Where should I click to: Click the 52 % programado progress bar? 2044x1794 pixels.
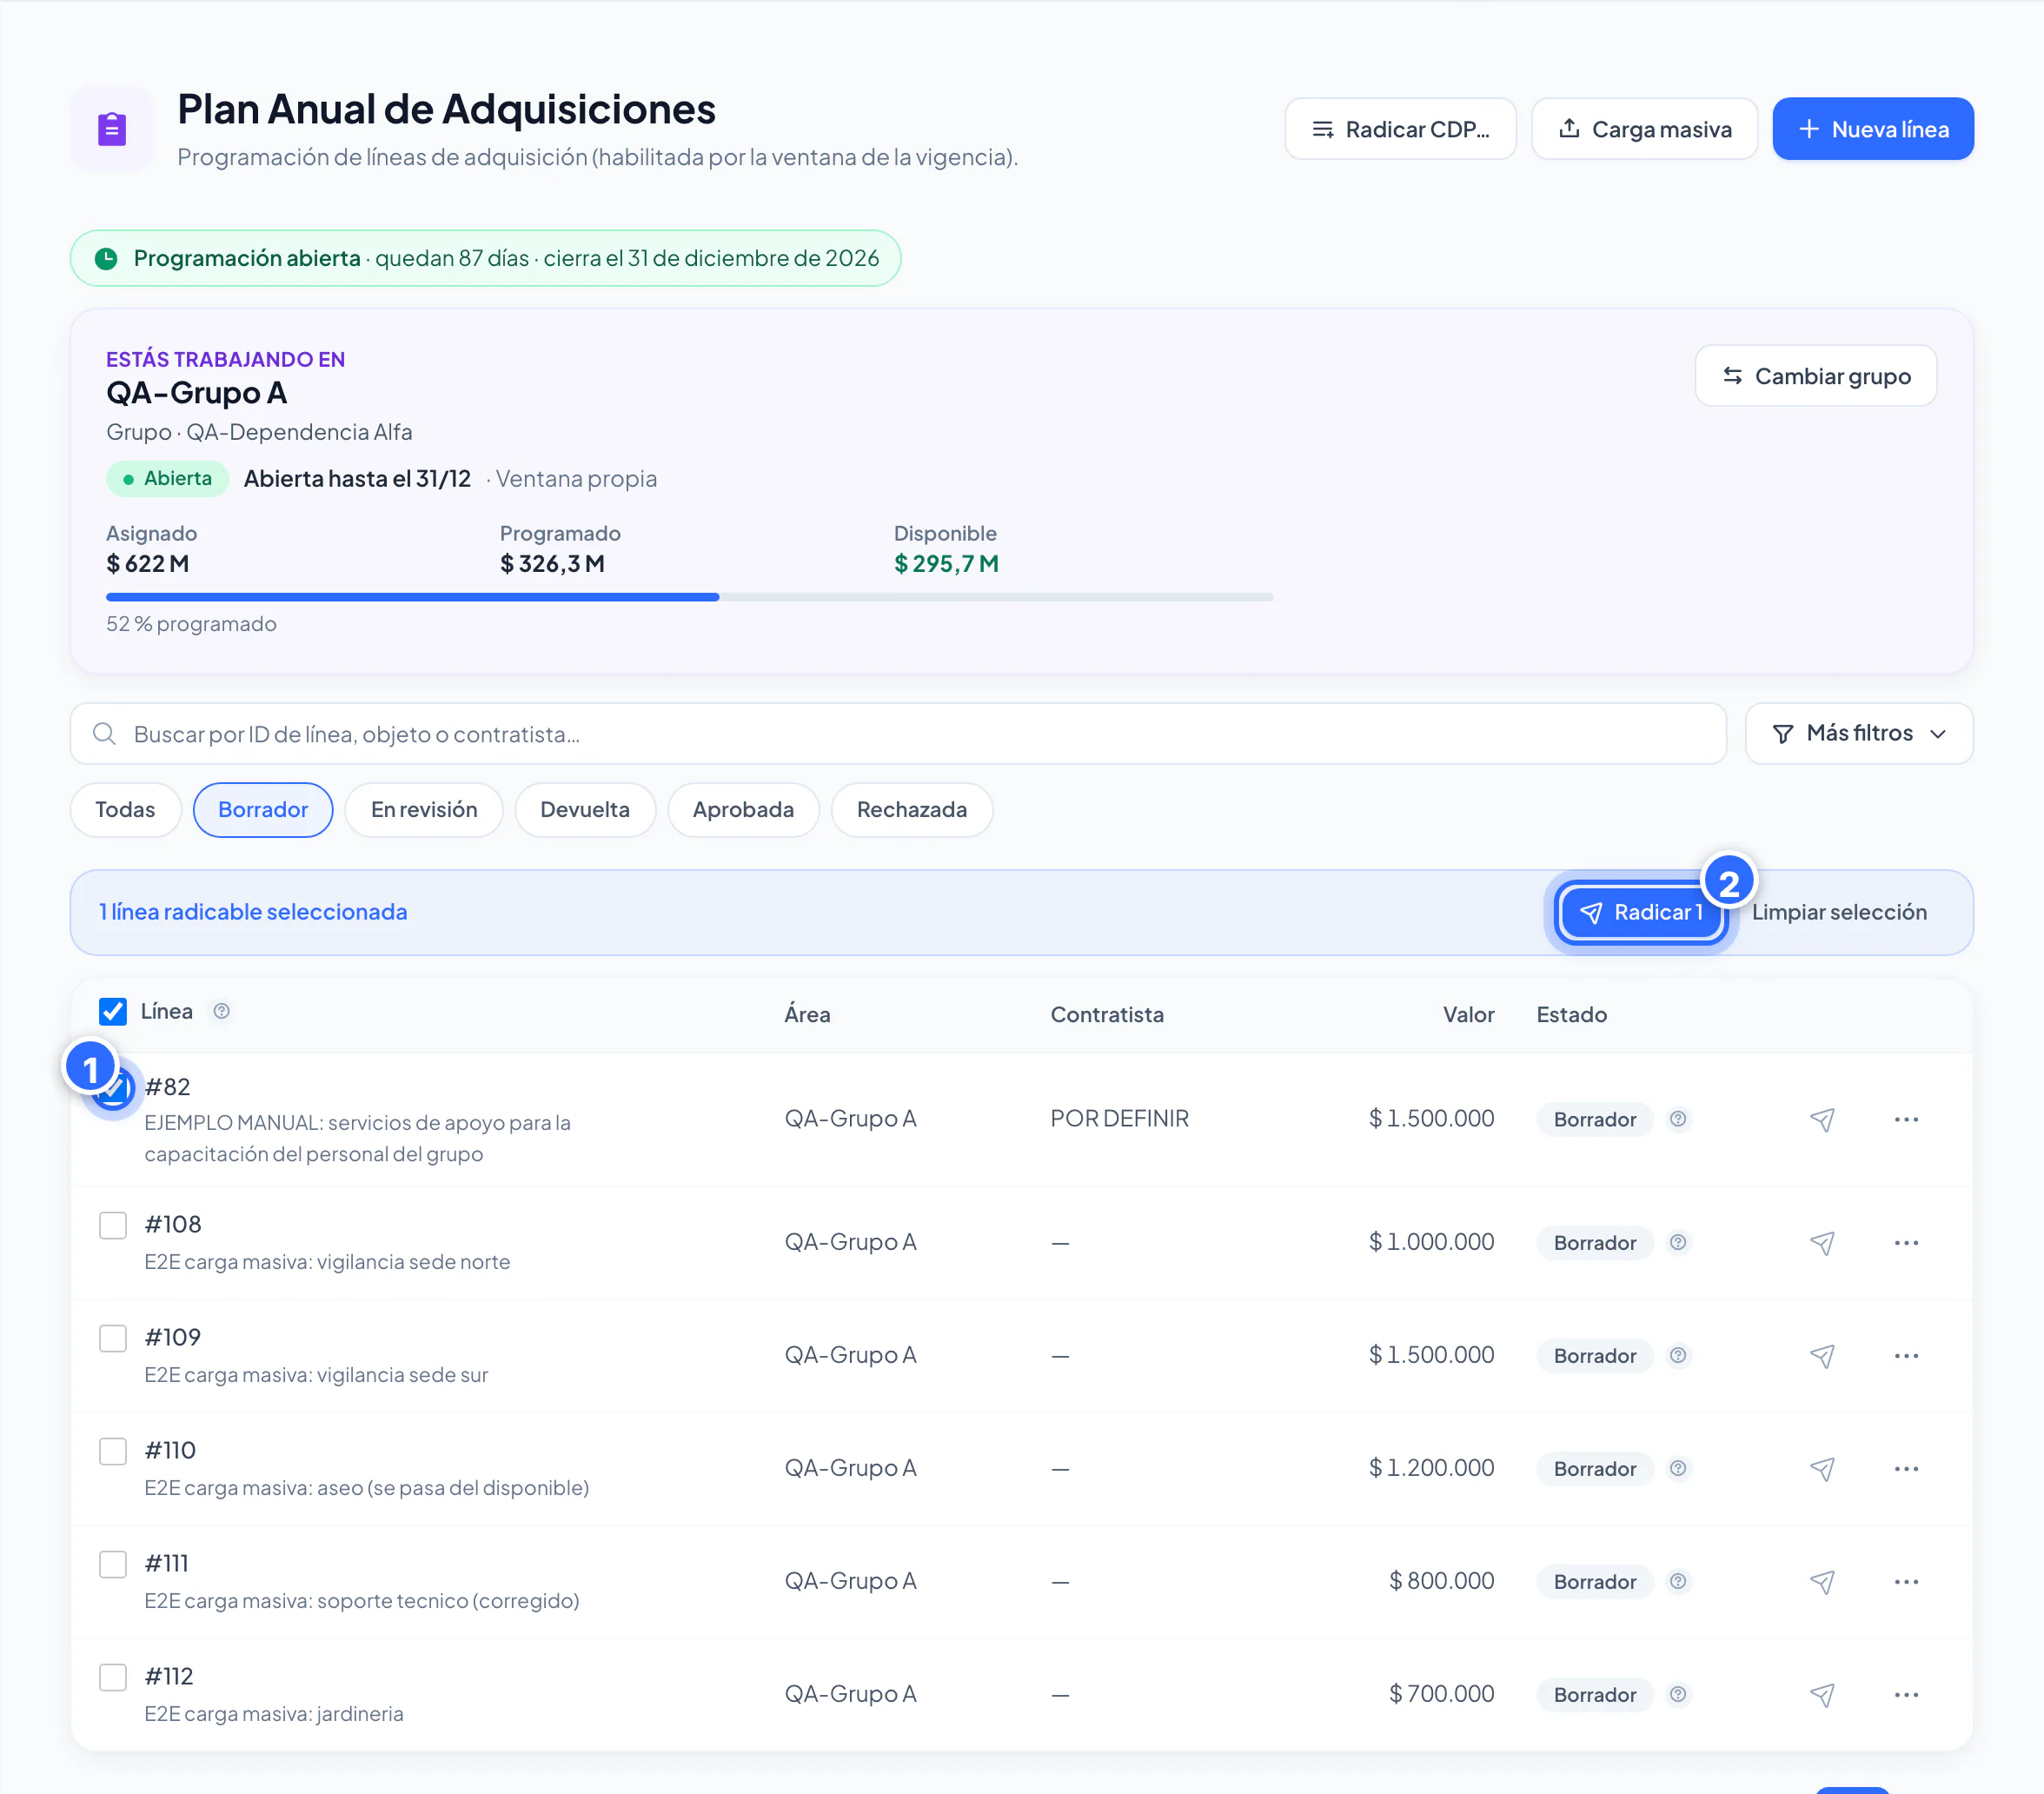tap(690, 597)
